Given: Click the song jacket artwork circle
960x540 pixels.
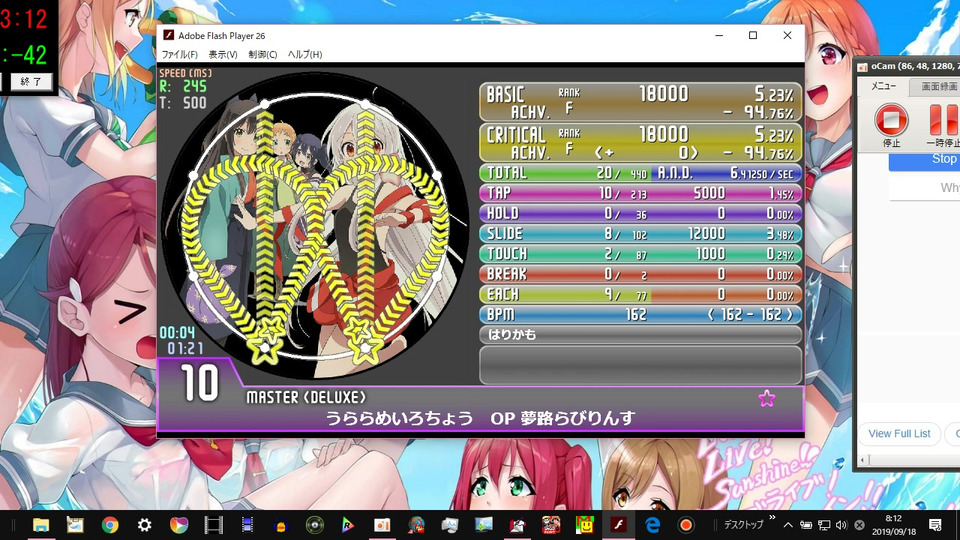Looking at the screenshot, I should click(x=315, y=225).
